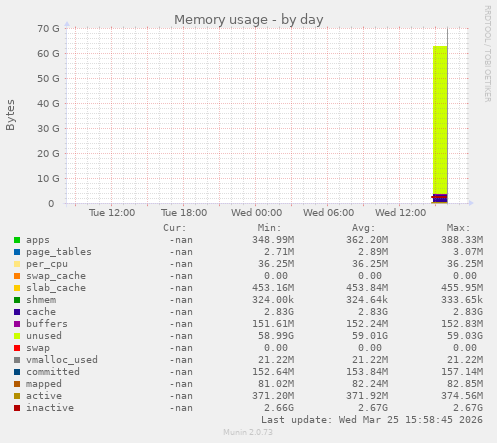The height and width of the screenshot is (443, 497).
Task: Click the 'Tue 18:00' time label
Action: click(184, 213)
